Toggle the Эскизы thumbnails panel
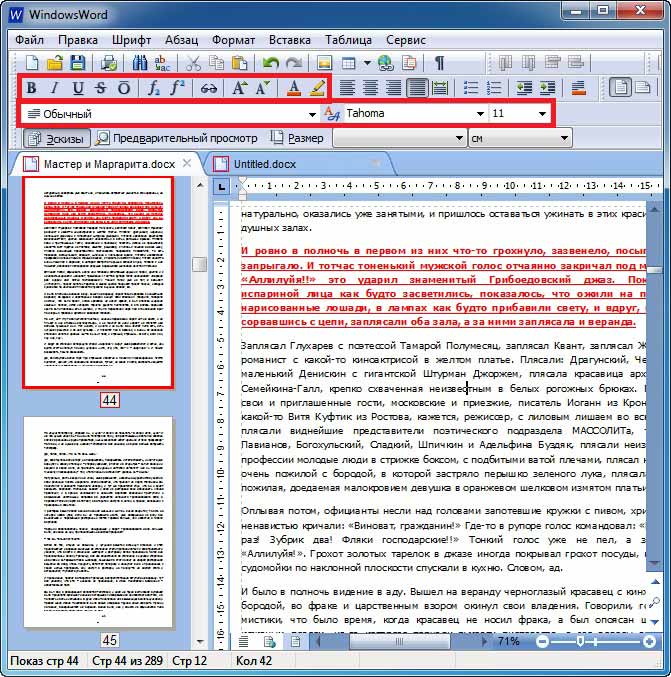Viewport: 671px width, 677px height. (57, 138)
